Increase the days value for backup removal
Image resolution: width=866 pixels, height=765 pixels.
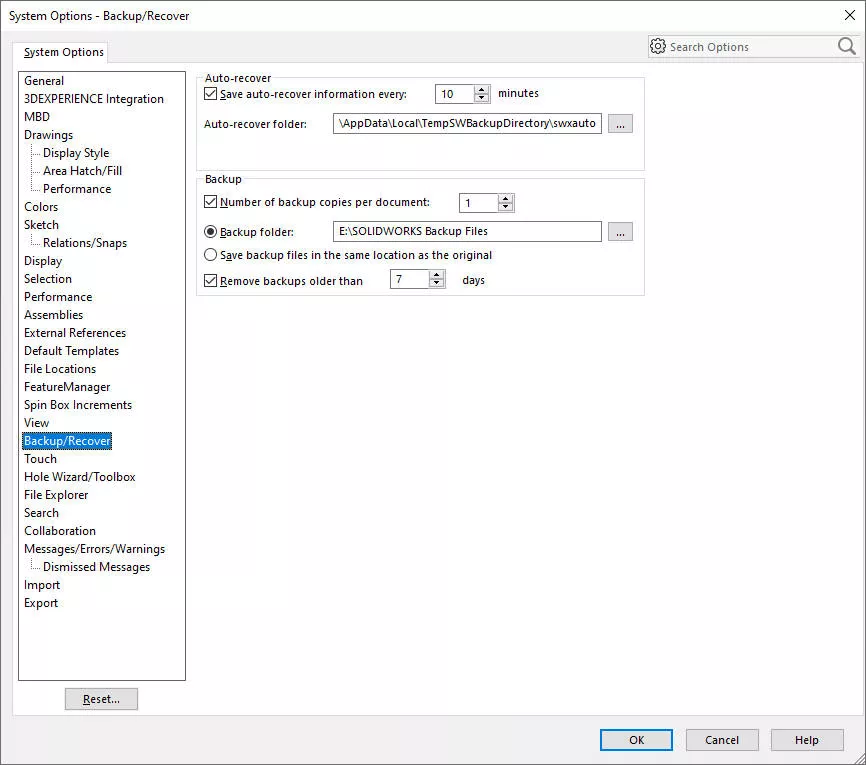tap(436, 274)
